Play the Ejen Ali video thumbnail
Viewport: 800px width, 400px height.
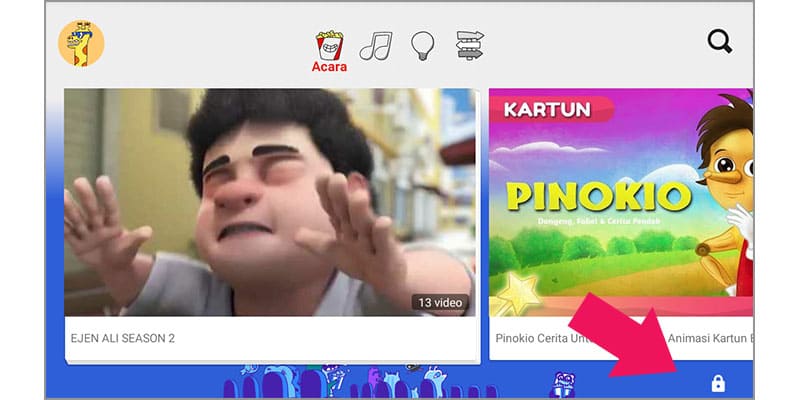click(x=270, y=202)
